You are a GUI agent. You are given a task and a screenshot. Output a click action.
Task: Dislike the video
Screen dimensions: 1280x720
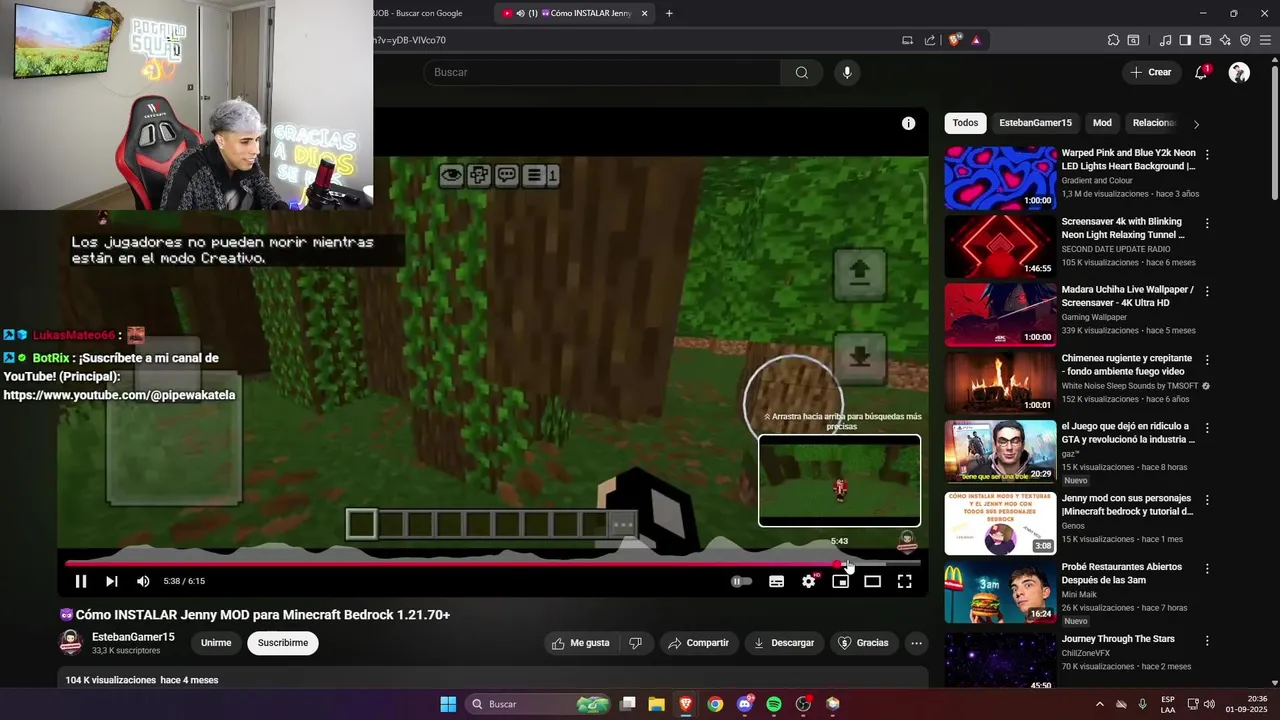[x=636, y=643]
